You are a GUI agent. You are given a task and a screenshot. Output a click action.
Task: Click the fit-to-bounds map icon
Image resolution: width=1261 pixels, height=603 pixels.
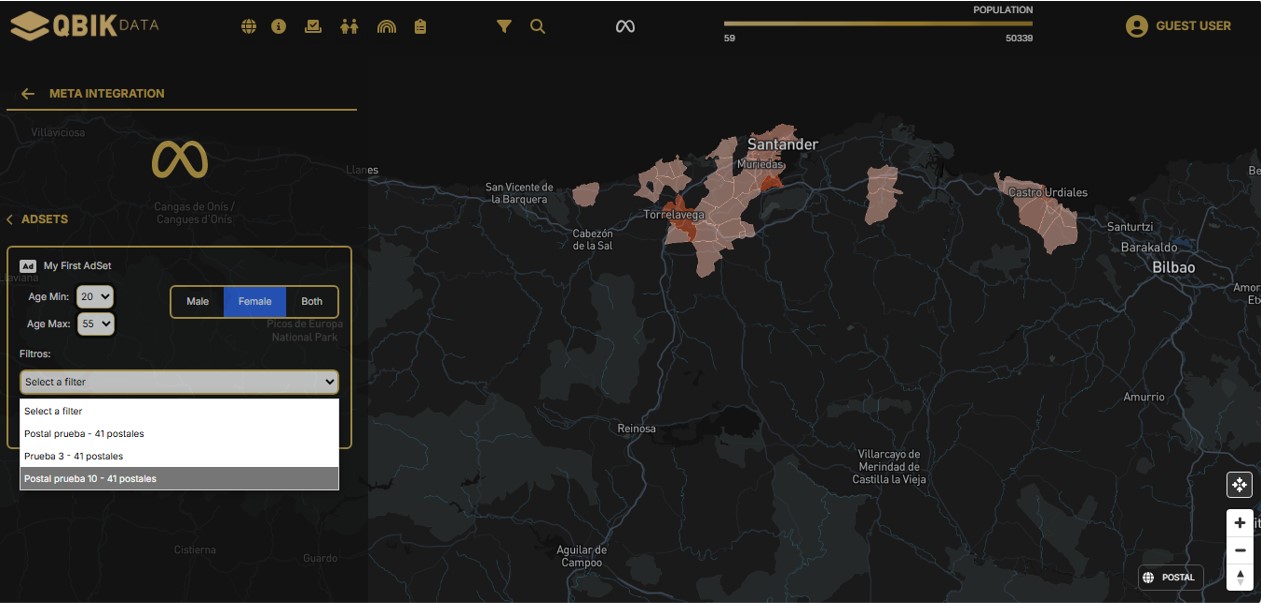point(1240,485)
